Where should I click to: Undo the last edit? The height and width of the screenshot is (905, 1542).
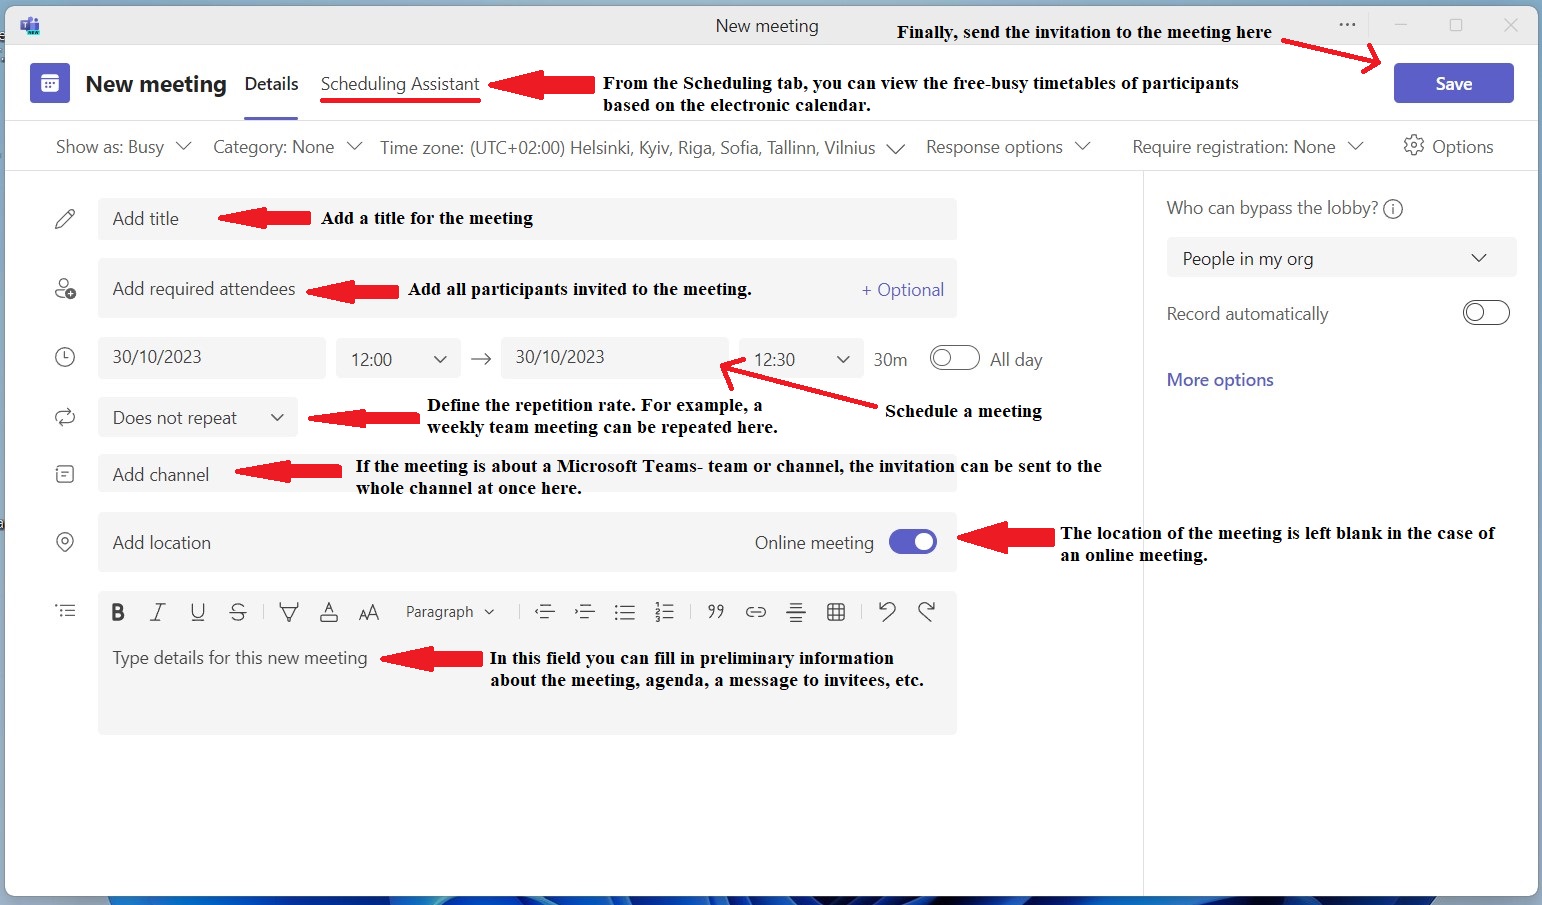coord(886,612)
